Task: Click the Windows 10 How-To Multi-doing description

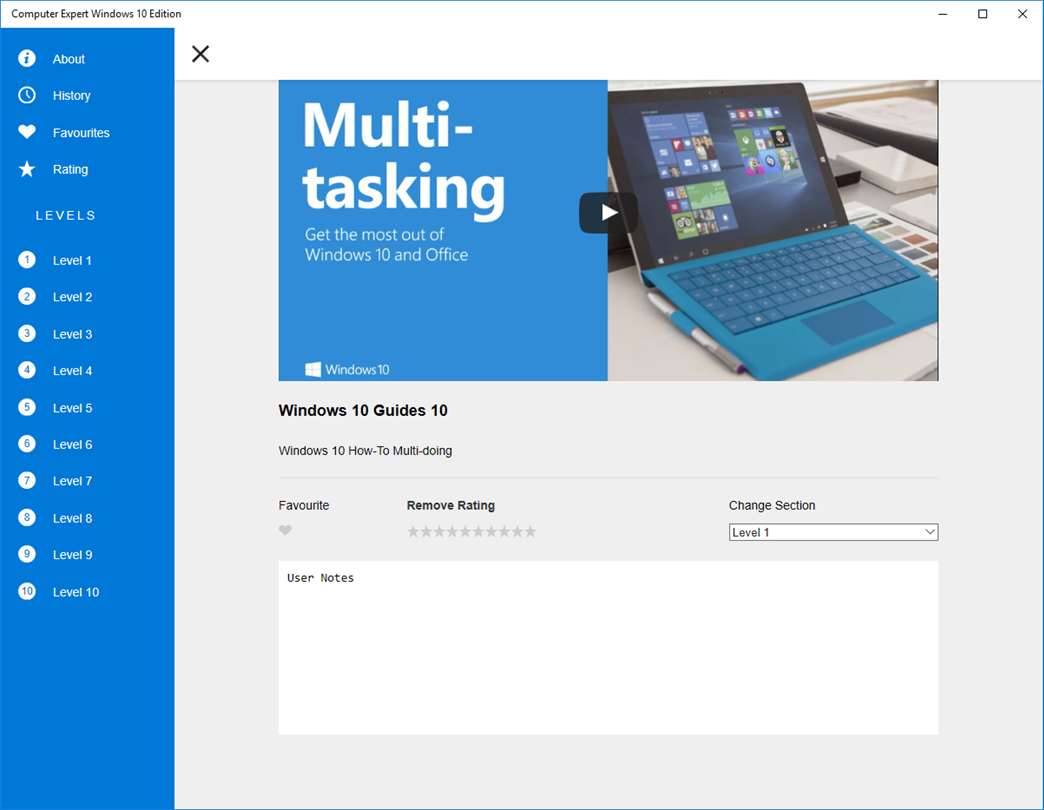Action: coord(365,451)
